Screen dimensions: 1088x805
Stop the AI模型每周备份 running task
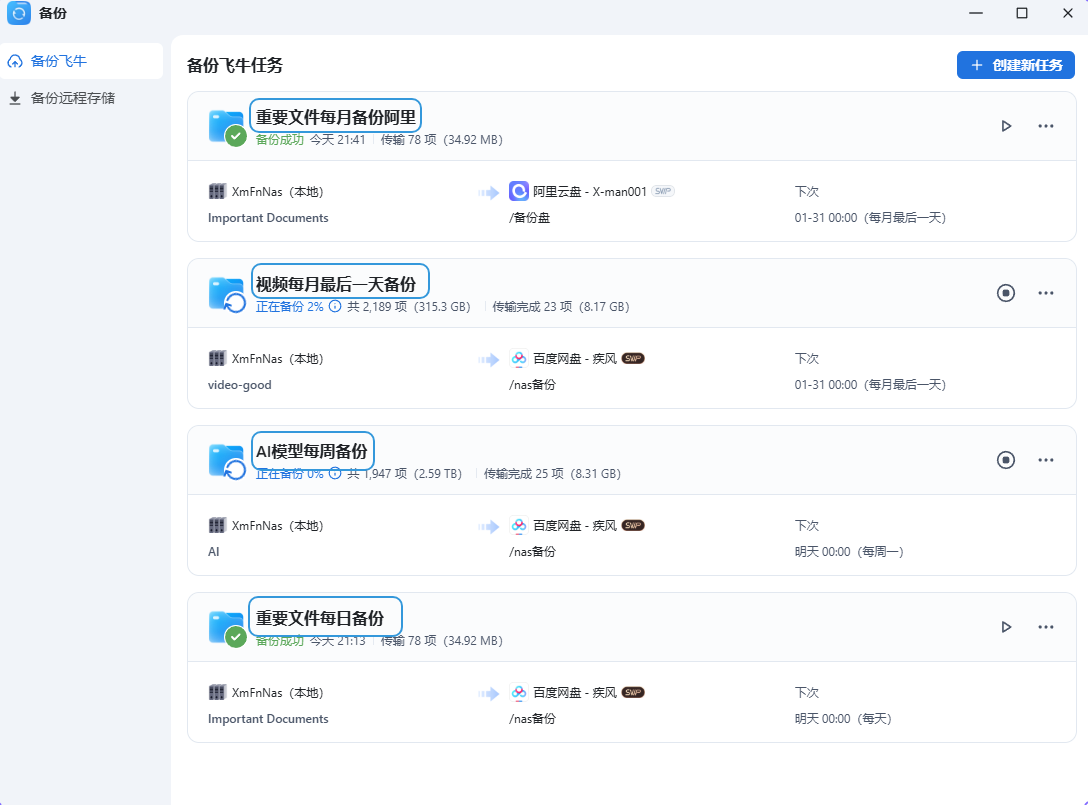1006,460
